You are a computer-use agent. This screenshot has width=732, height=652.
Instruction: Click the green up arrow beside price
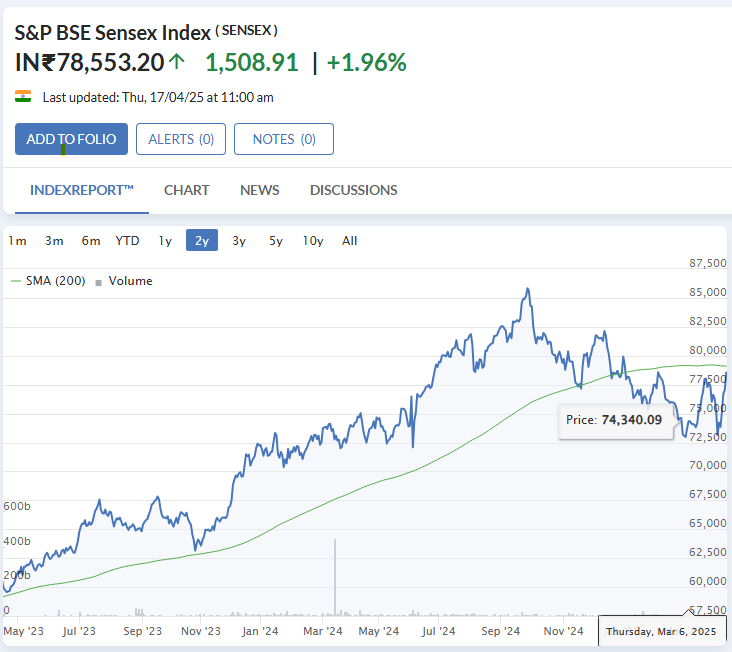[177, 62]
